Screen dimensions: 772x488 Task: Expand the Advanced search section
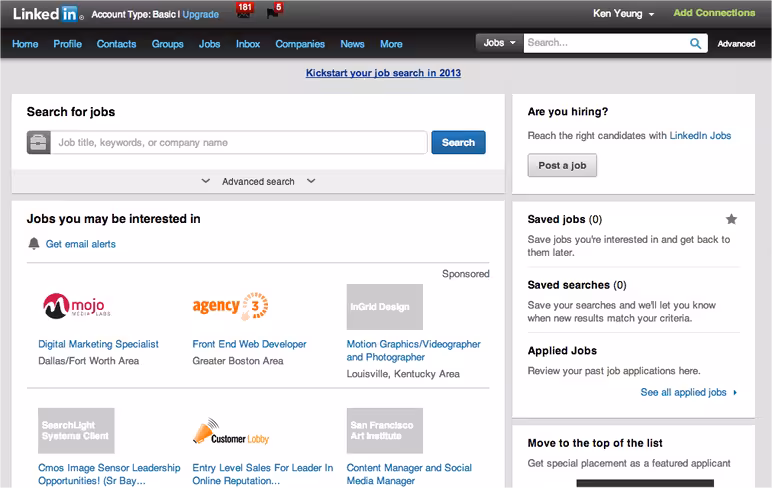(258, 182)
